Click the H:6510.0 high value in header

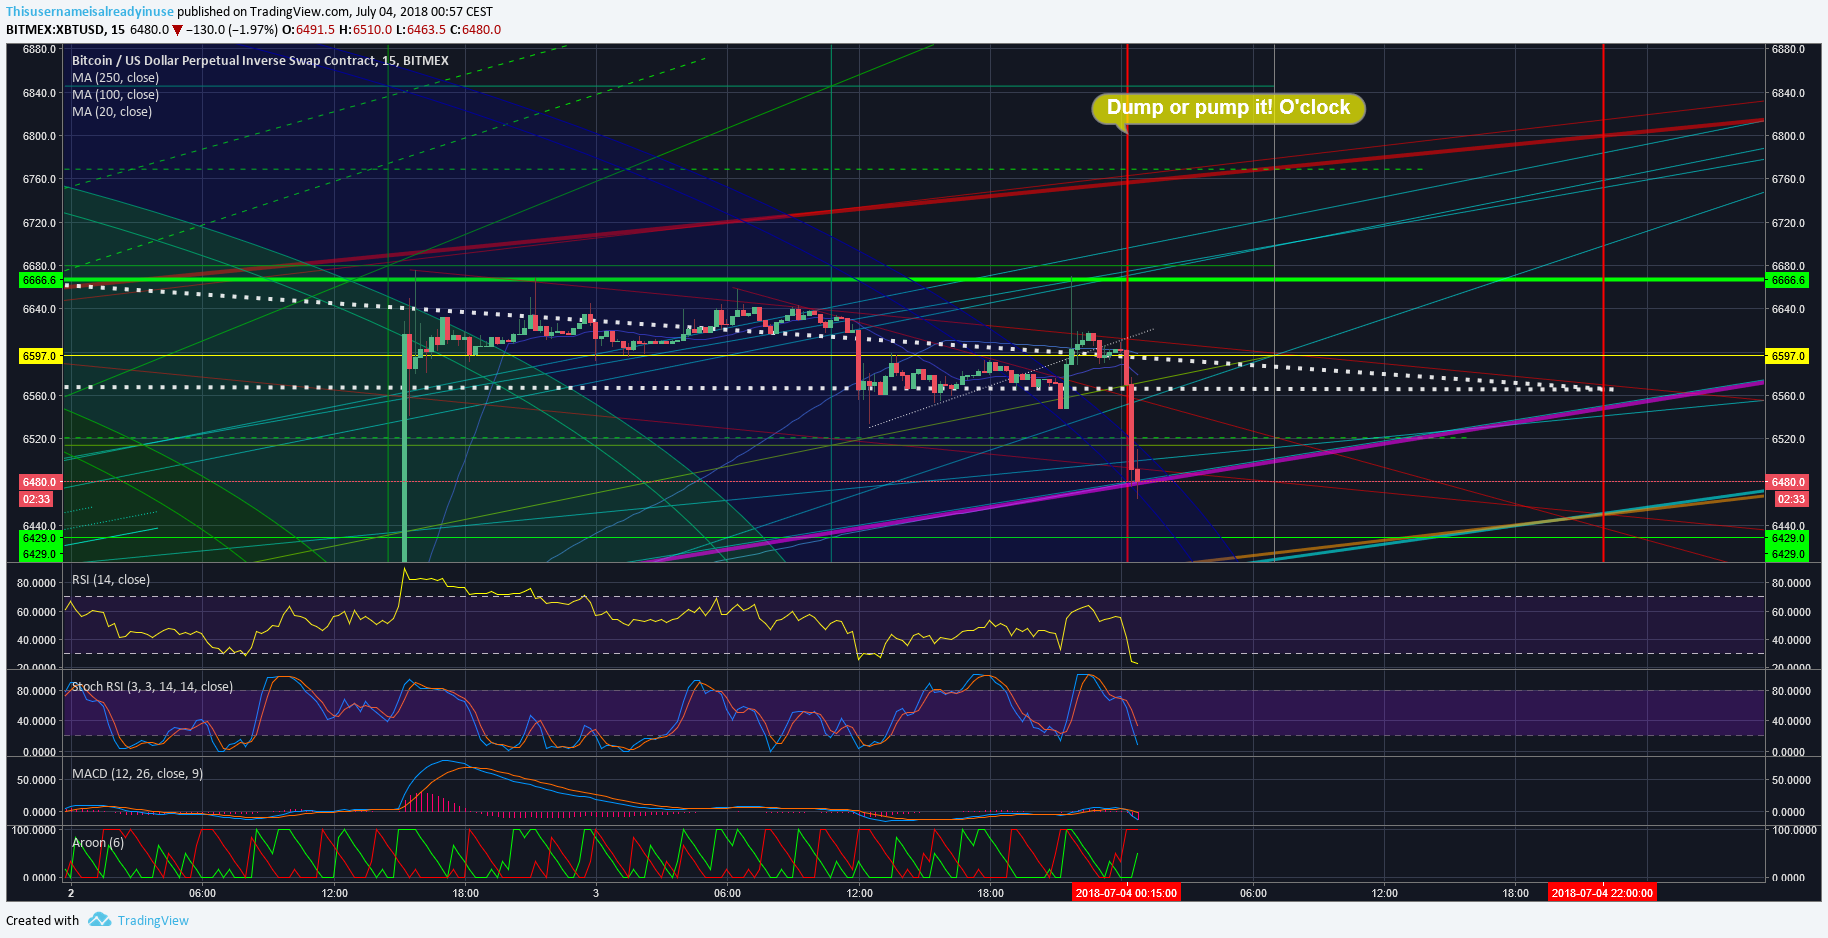click(365, 30)
